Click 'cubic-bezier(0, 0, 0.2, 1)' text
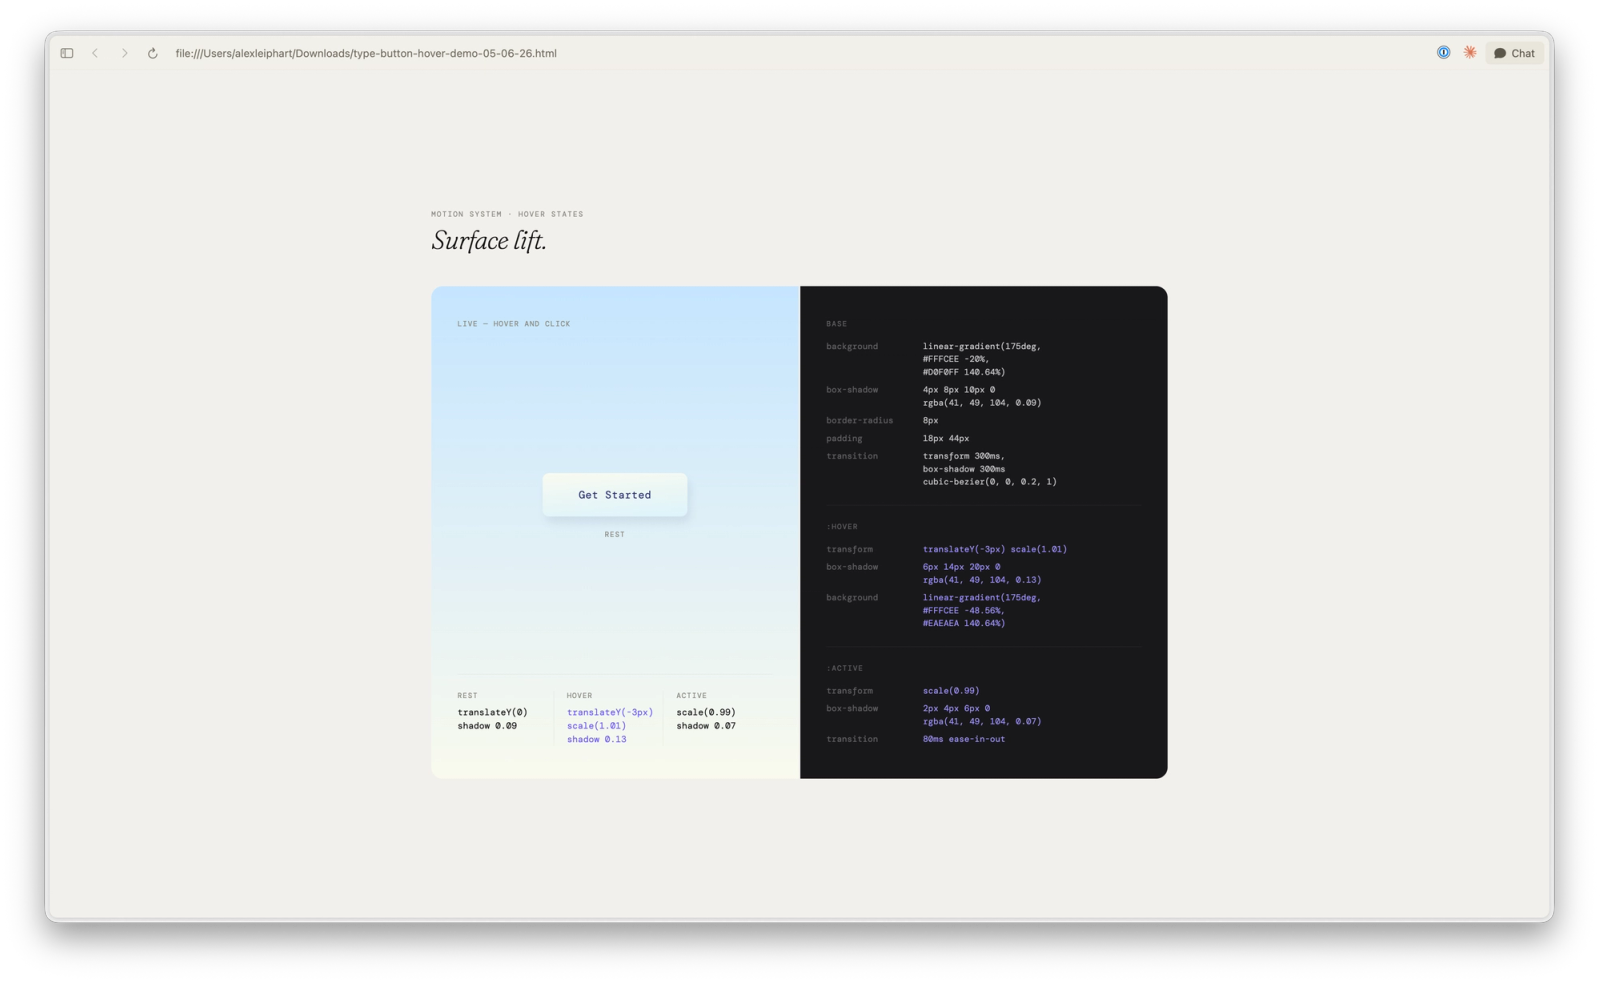 point(989,482)
